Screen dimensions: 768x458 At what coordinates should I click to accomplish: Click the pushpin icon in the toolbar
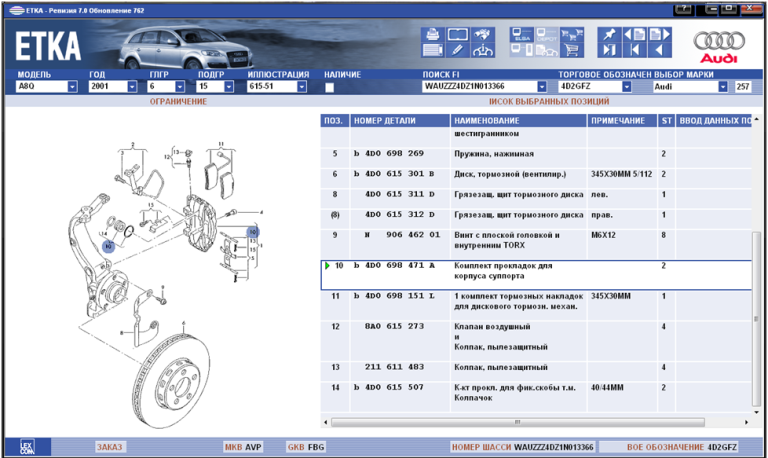(x=609, y=33)
